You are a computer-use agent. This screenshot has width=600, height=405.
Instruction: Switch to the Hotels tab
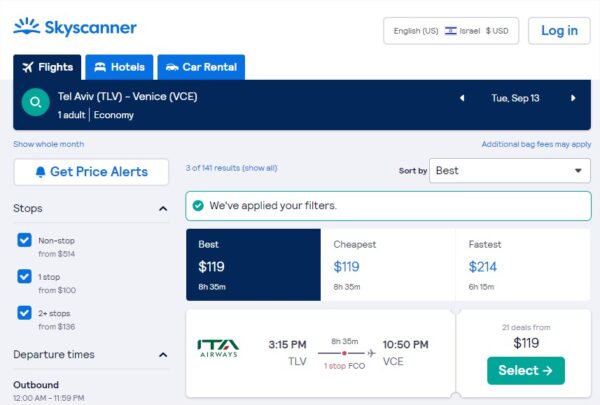tap(119, 67)
